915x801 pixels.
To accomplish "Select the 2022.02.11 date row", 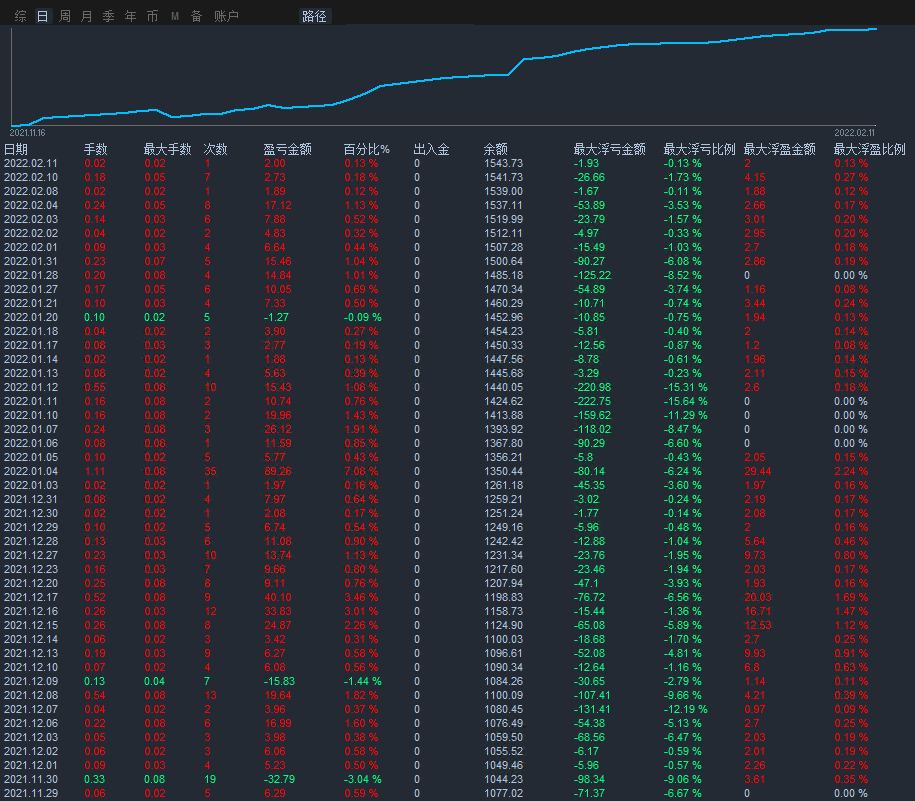I will tap(31, 163).
